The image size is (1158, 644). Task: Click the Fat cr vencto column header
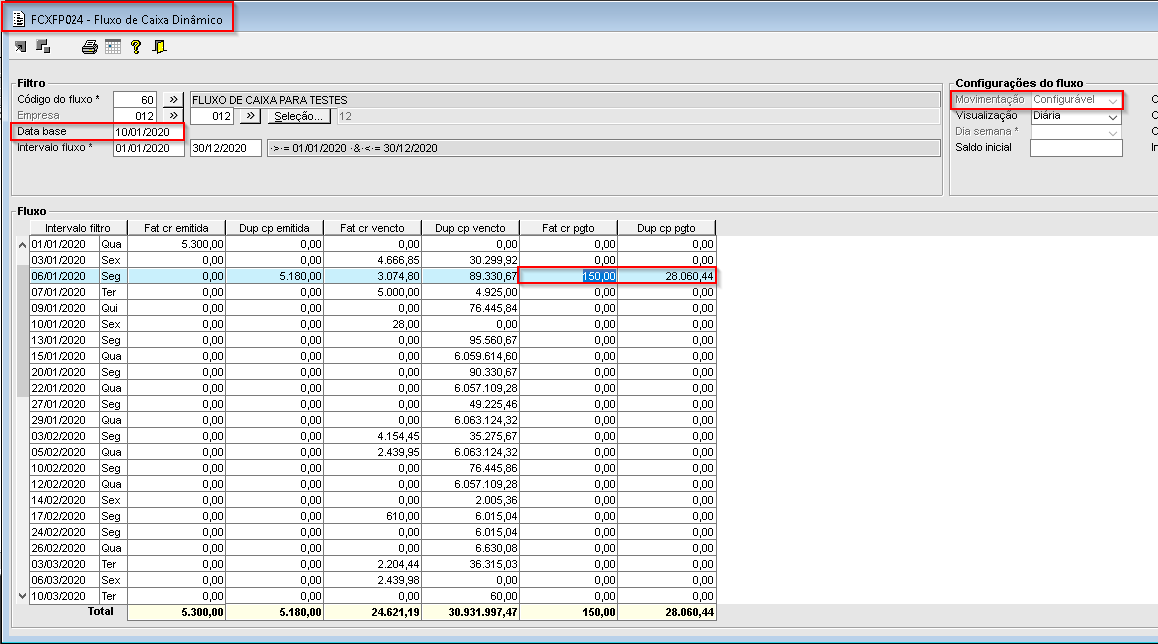tap(373, 228)
